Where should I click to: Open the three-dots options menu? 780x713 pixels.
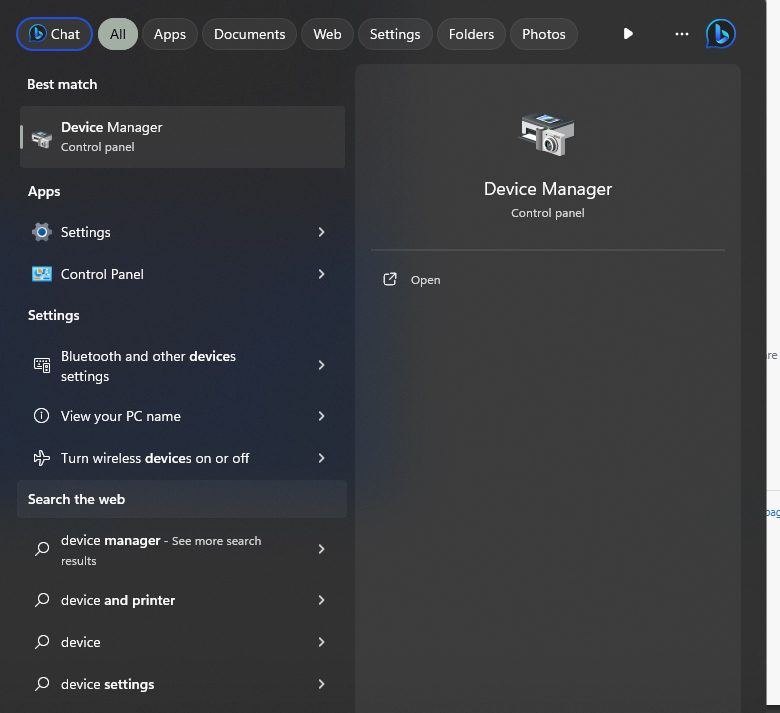(682, 34)
